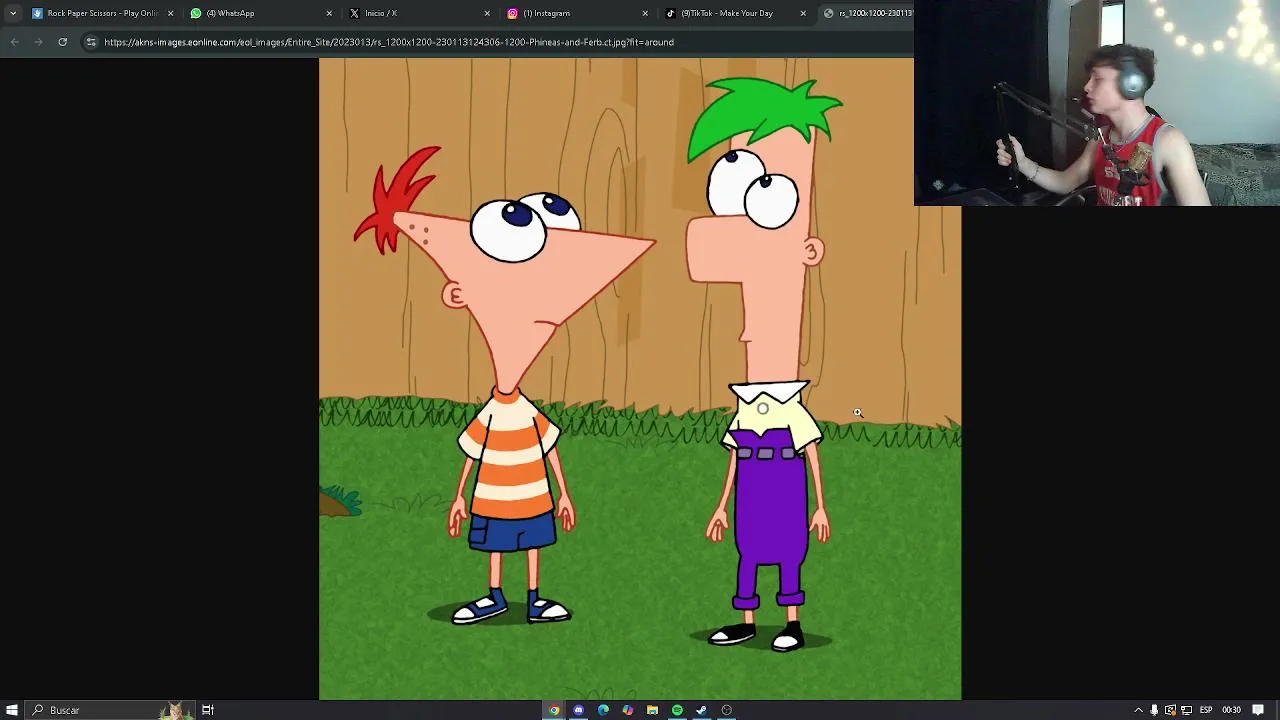Open Spotify from the taskbar
Image resolution: width=1280 pixels, height=720 pixels.
click(x=677, y=710)
